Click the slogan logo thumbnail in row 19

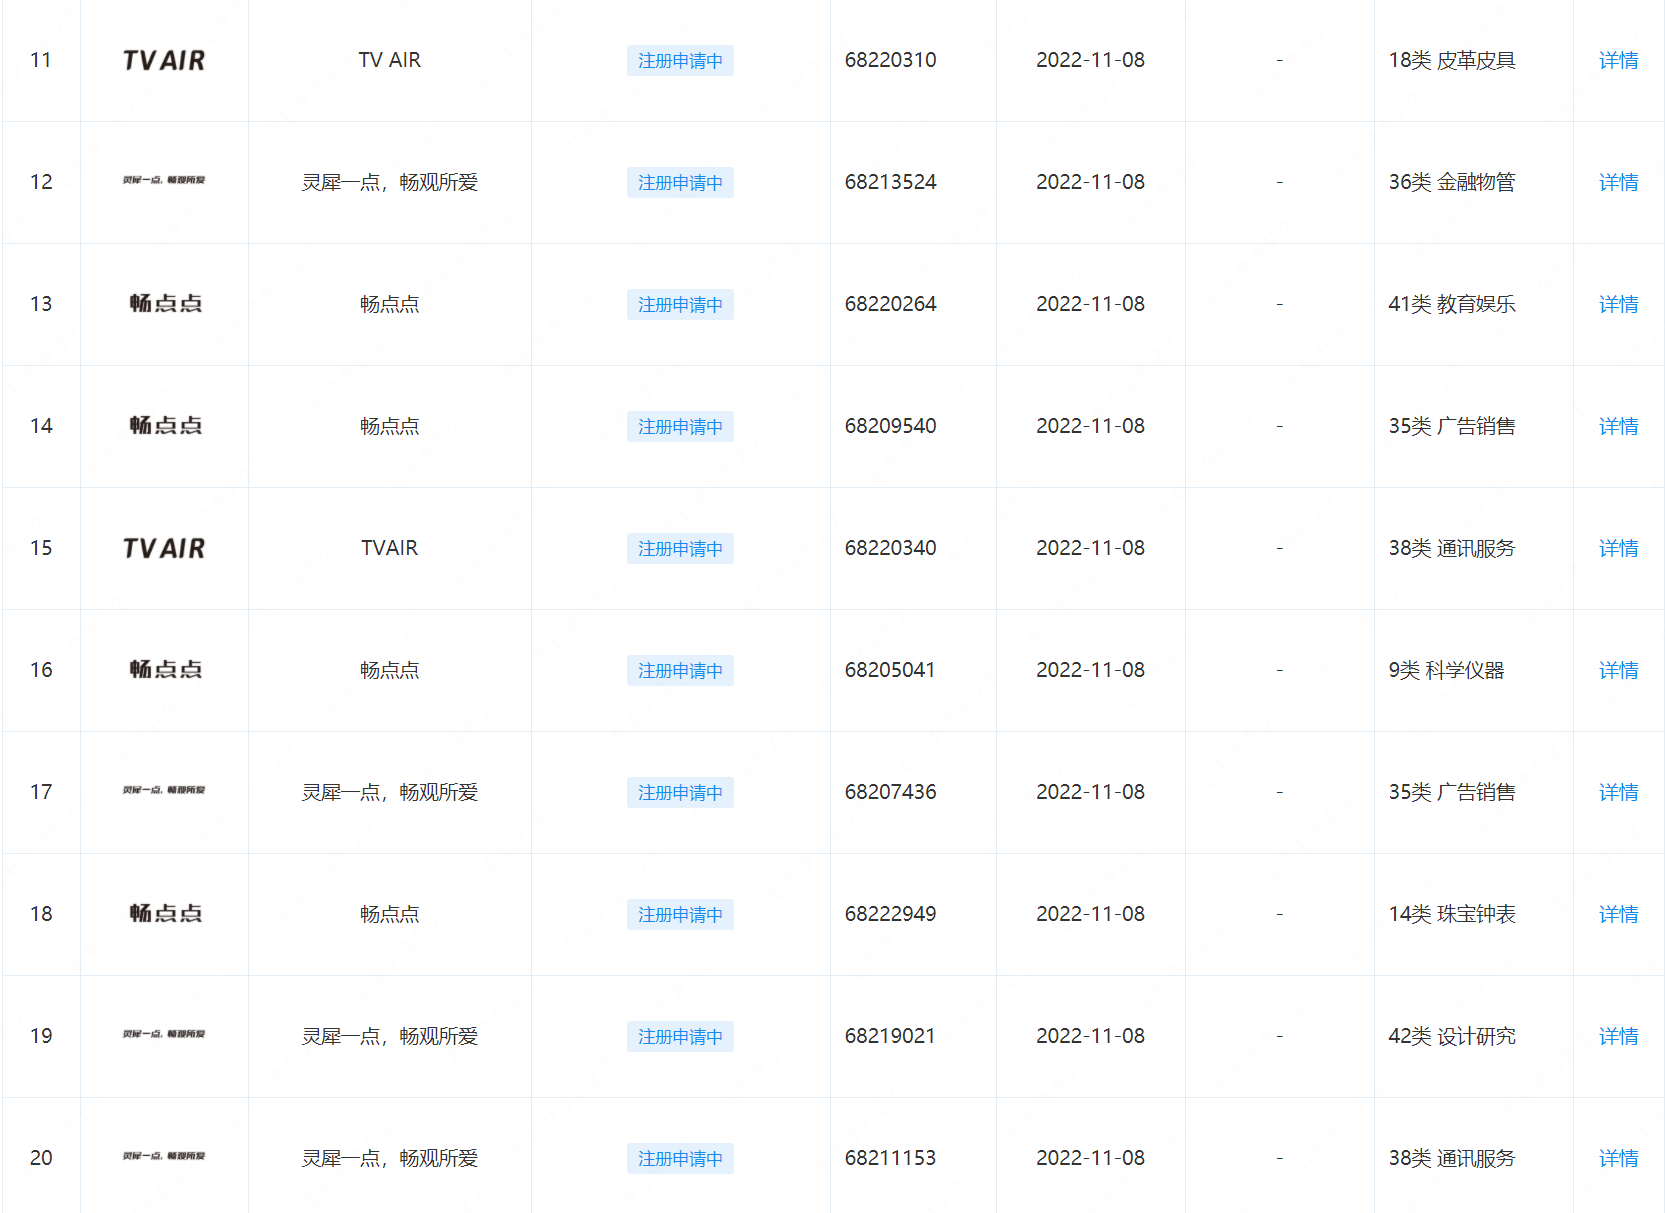pos(164,1034)
